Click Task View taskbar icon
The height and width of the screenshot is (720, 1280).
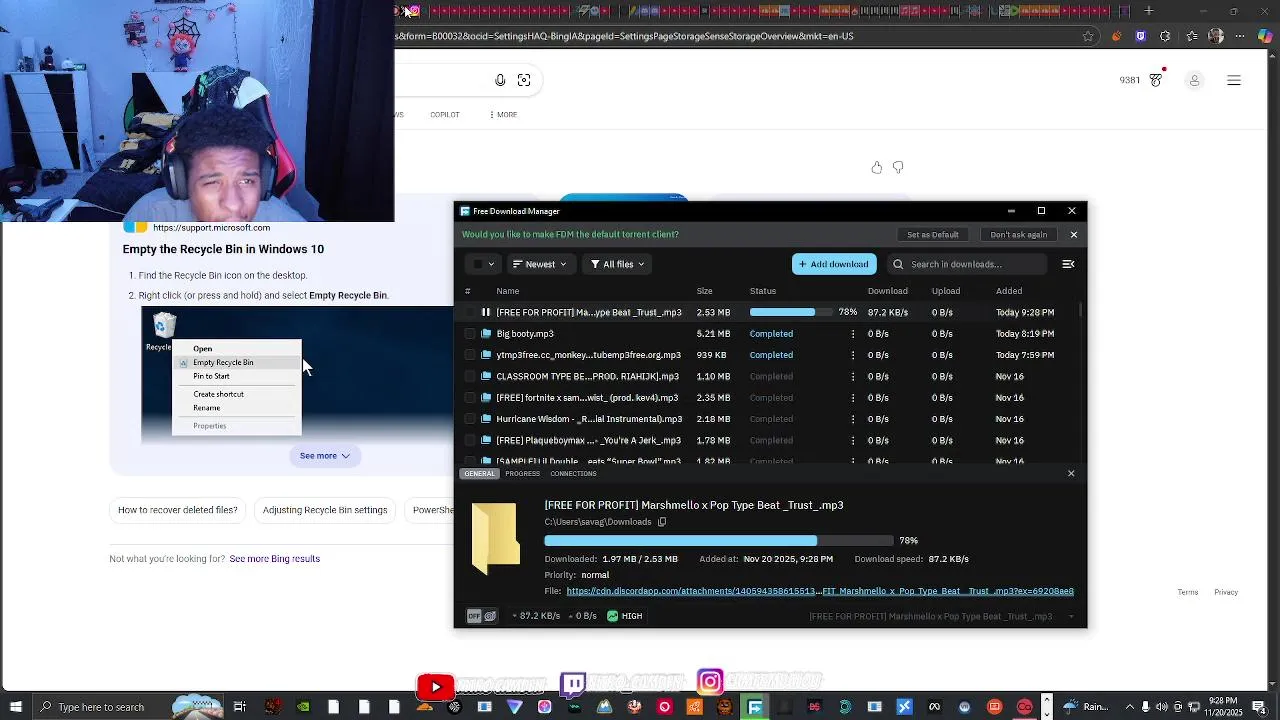coord(240,707)
